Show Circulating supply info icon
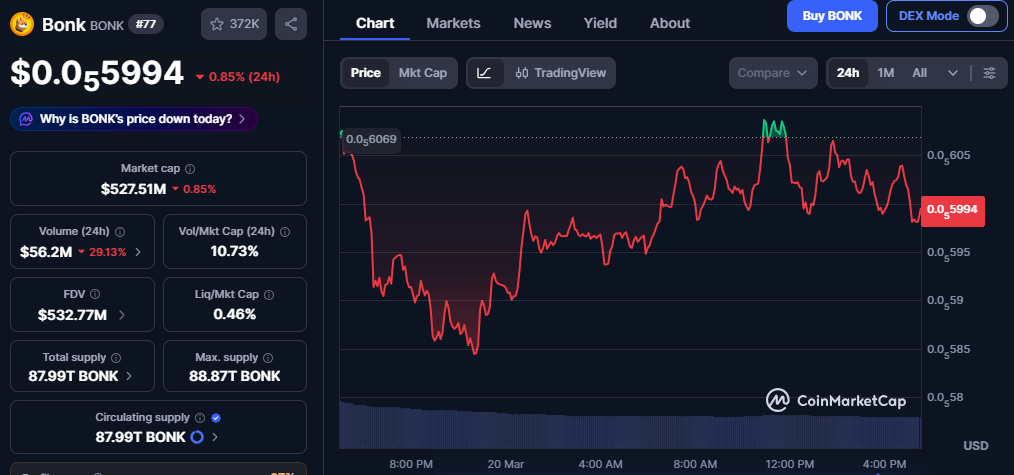 [x=200, y=417]
